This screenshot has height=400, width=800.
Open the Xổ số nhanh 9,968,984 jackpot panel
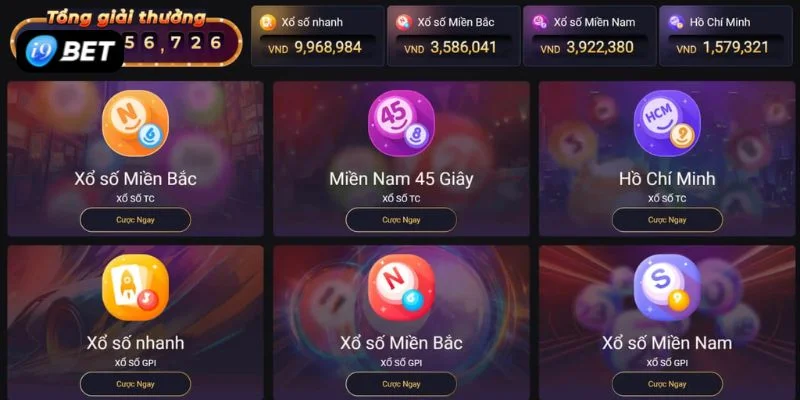pyautogui.click(x=317, y=36)
